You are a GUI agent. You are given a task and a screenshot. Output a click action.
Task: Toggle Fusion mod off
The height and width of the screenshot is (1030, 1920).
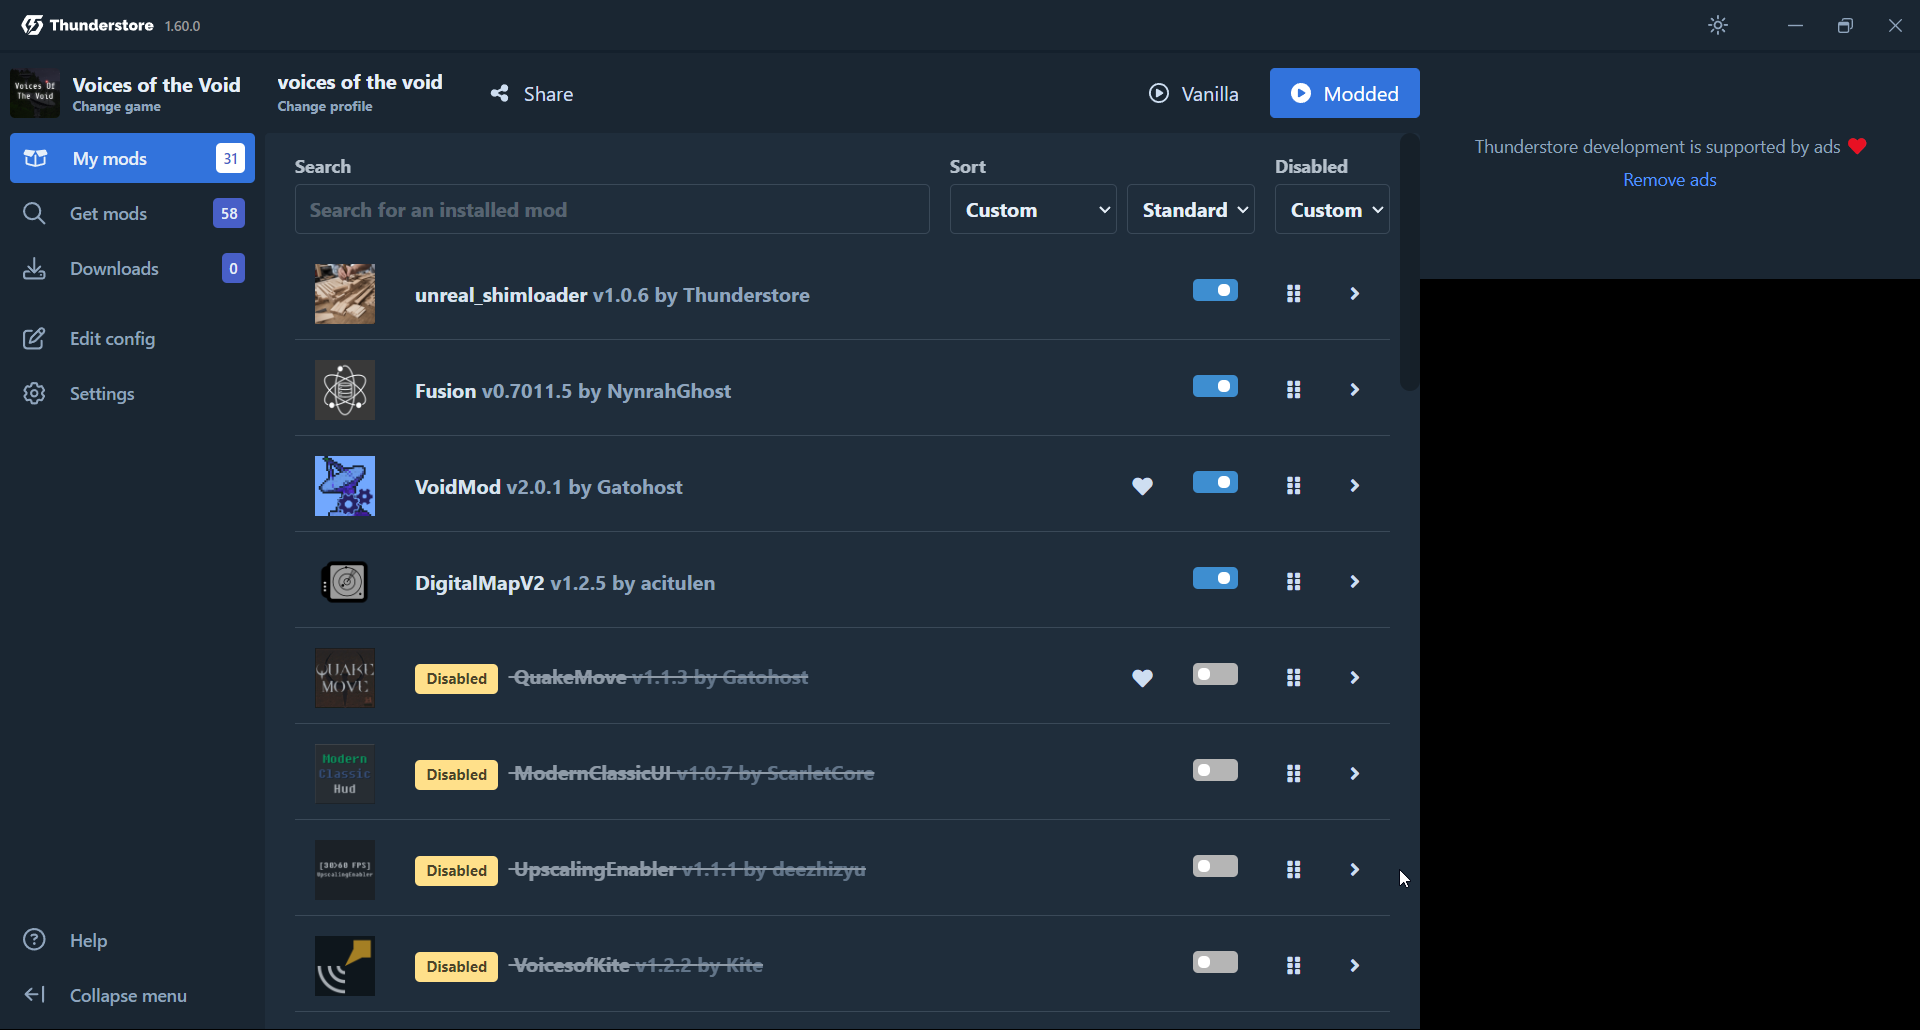pos(1216,386)
